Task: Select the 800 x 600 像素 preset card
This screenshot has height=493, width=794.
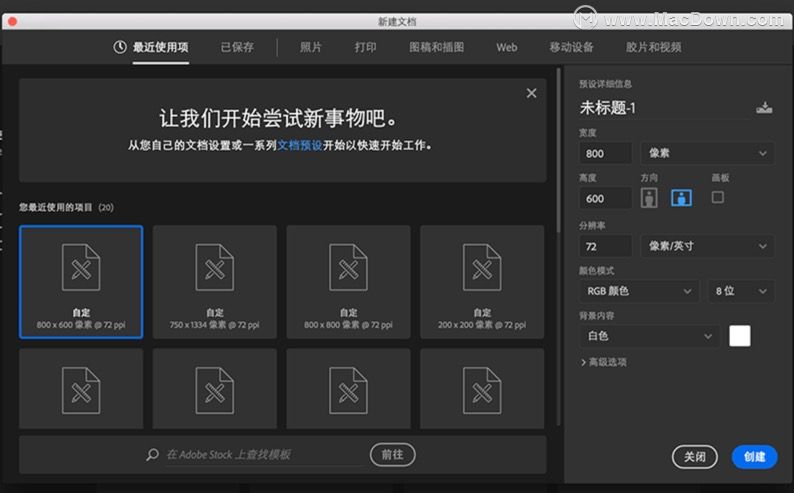Action: 81,282
